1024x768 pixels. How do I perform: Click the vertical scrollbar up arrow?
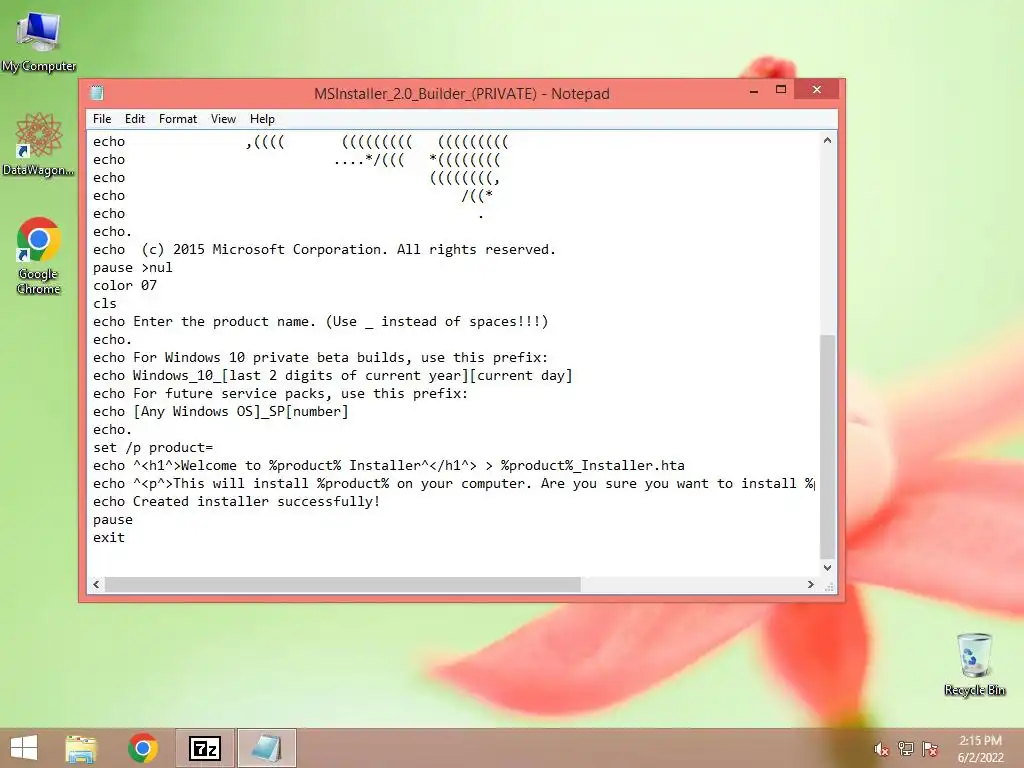tap(827, 140)
